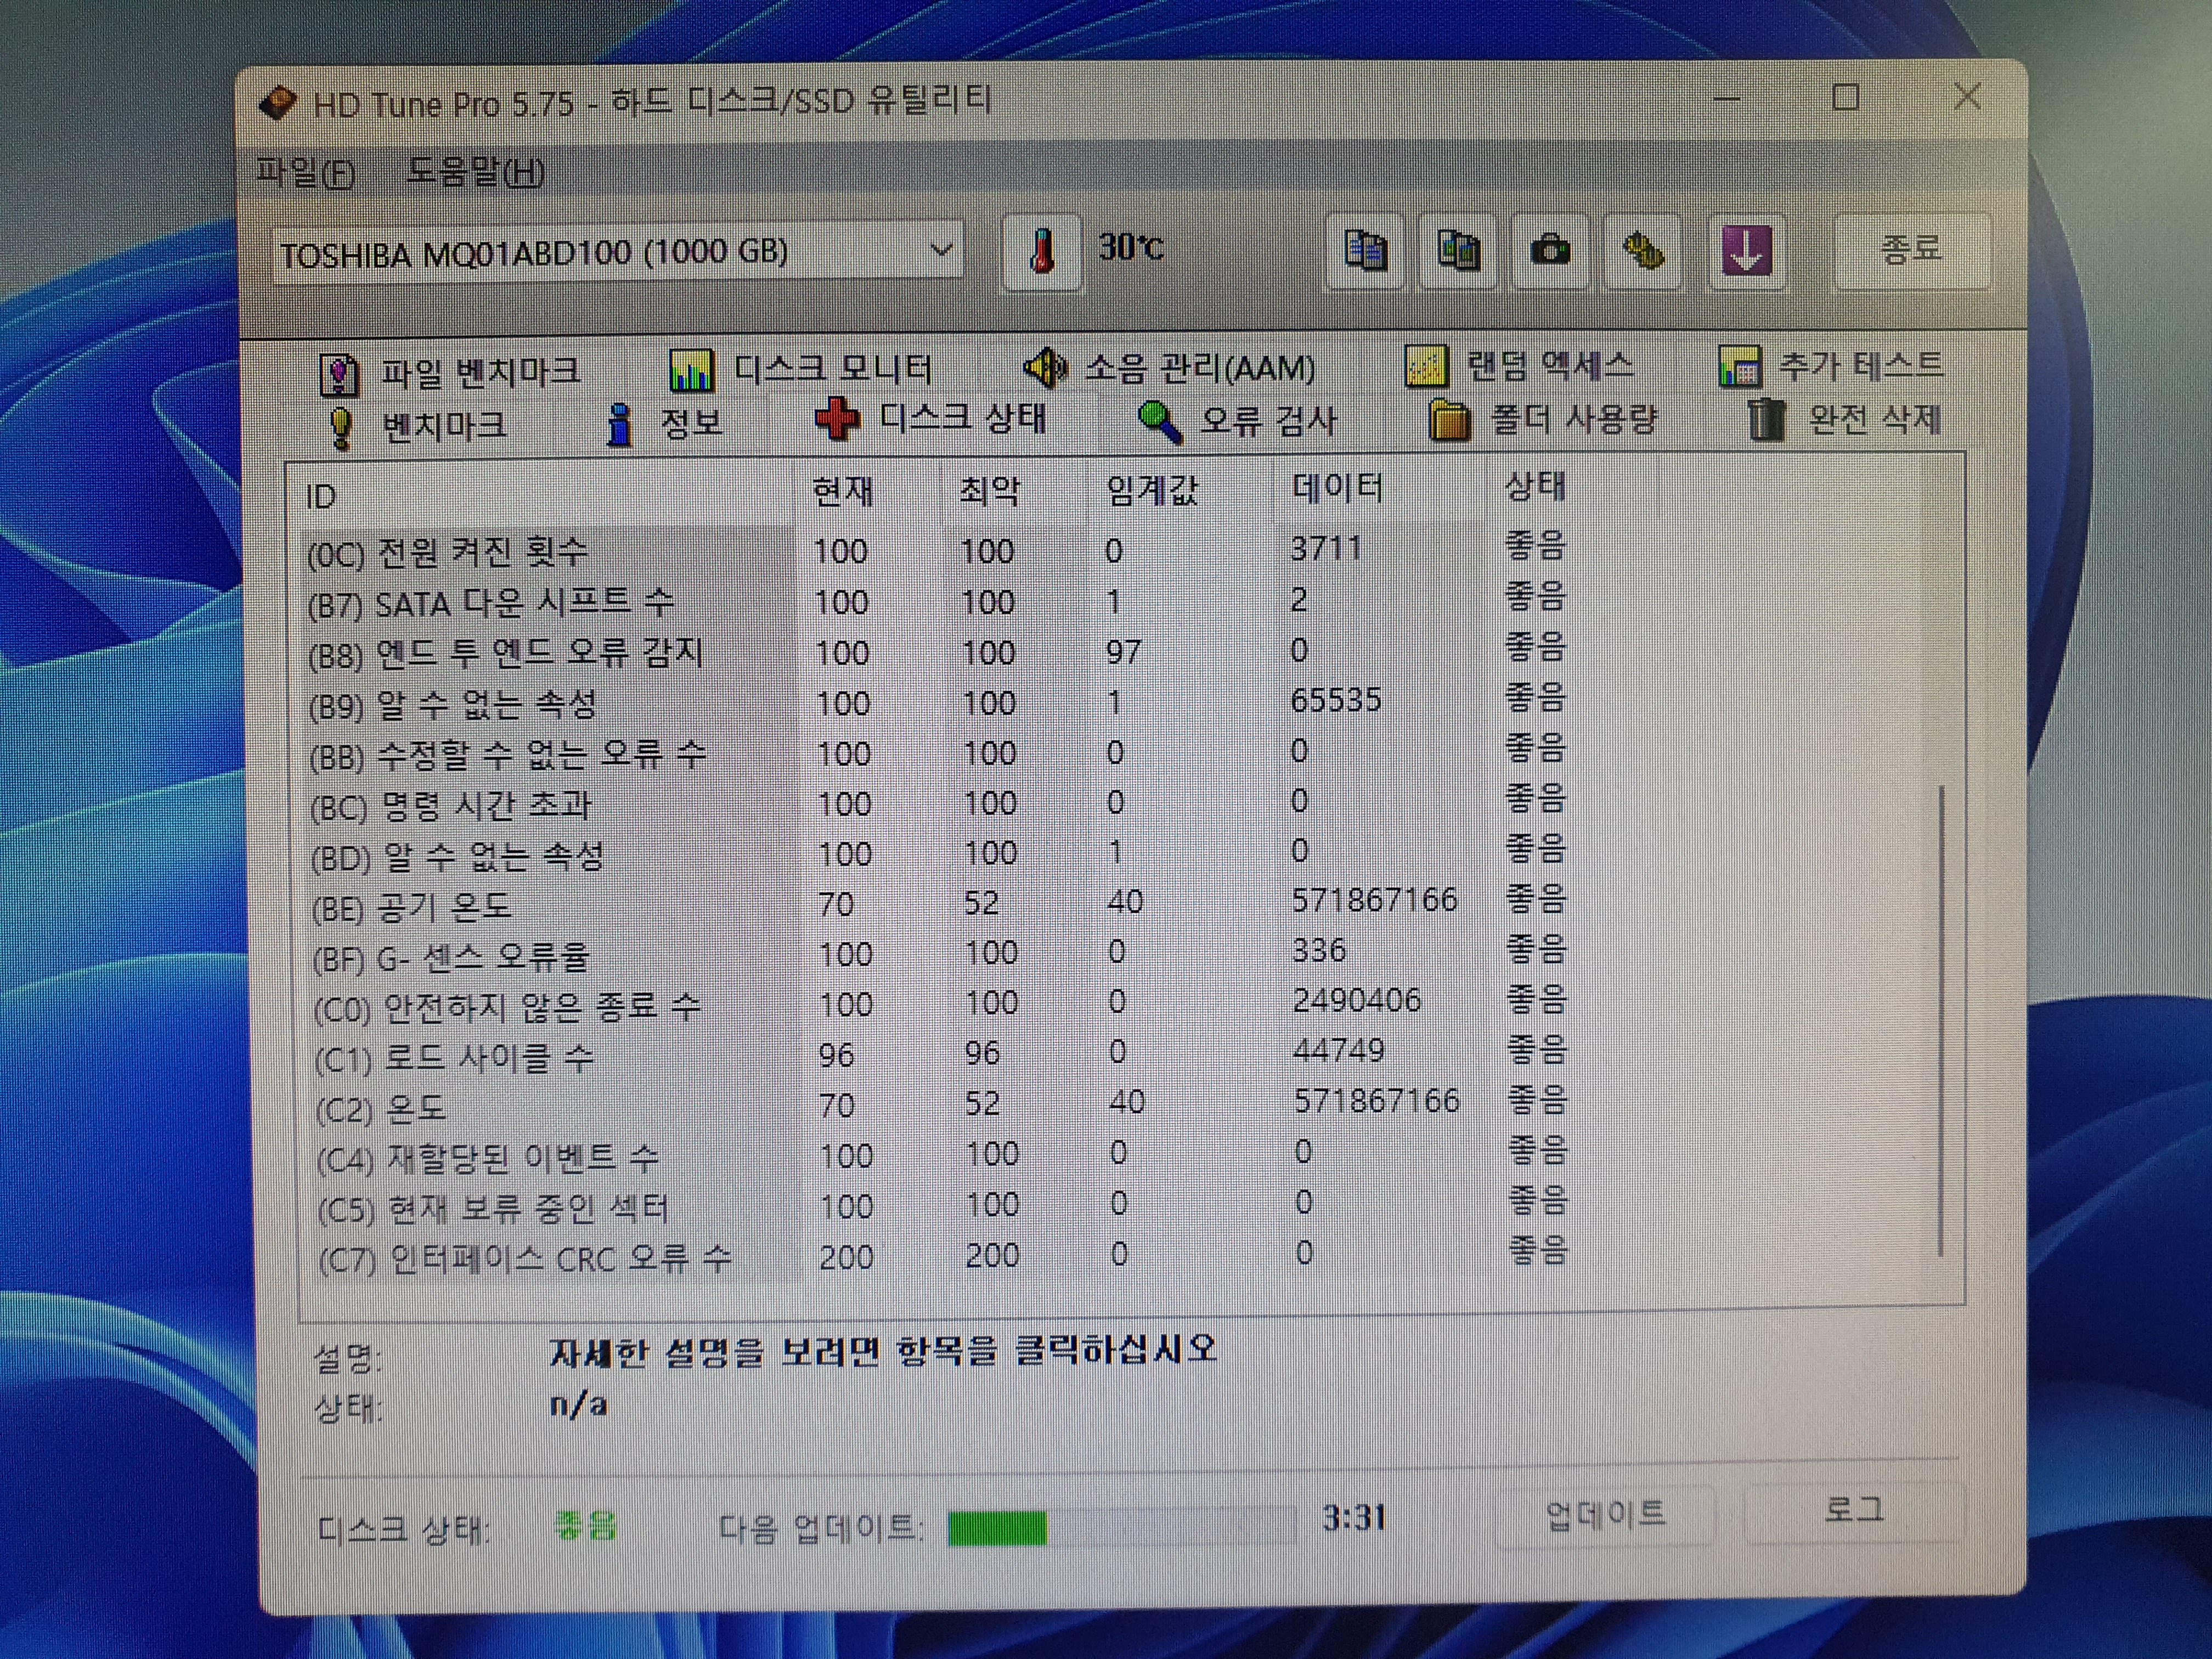Screen dimensions: 2212x1659
Task: Click the HD Tune Pro title bar icon
Action: [277, 103]
